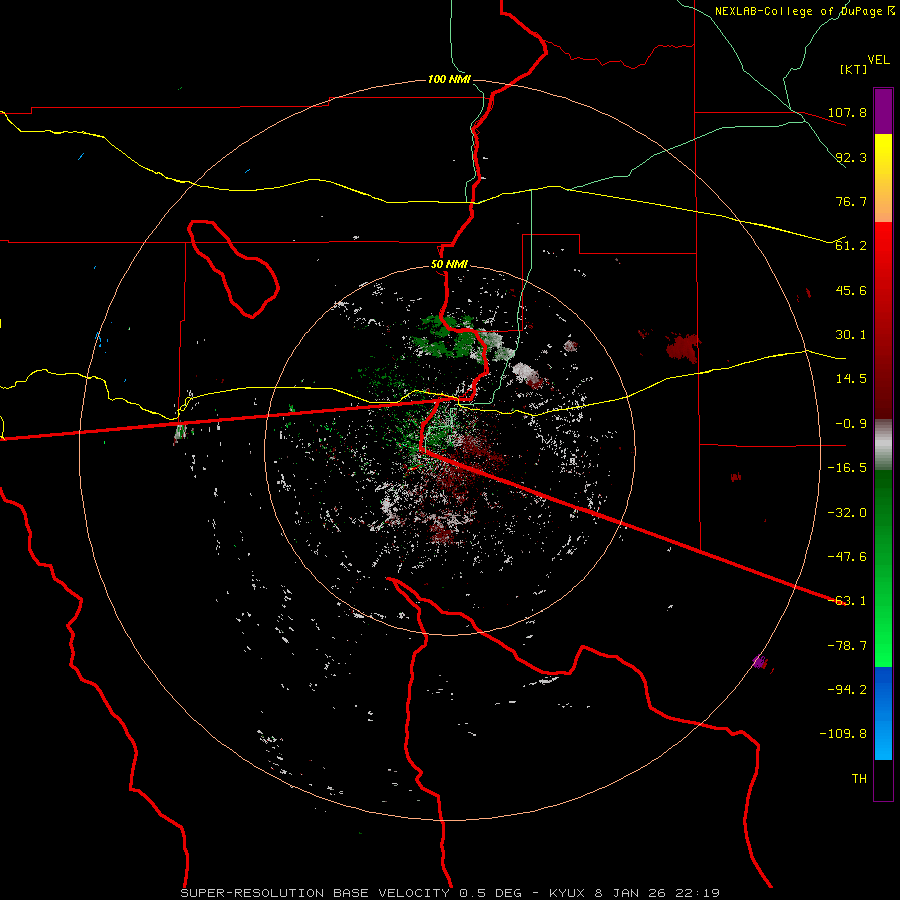Screen dimensions: 900x900
Task: Click the NEXLAB-College of DuPage watermark text
Action: tap(801, 11)
